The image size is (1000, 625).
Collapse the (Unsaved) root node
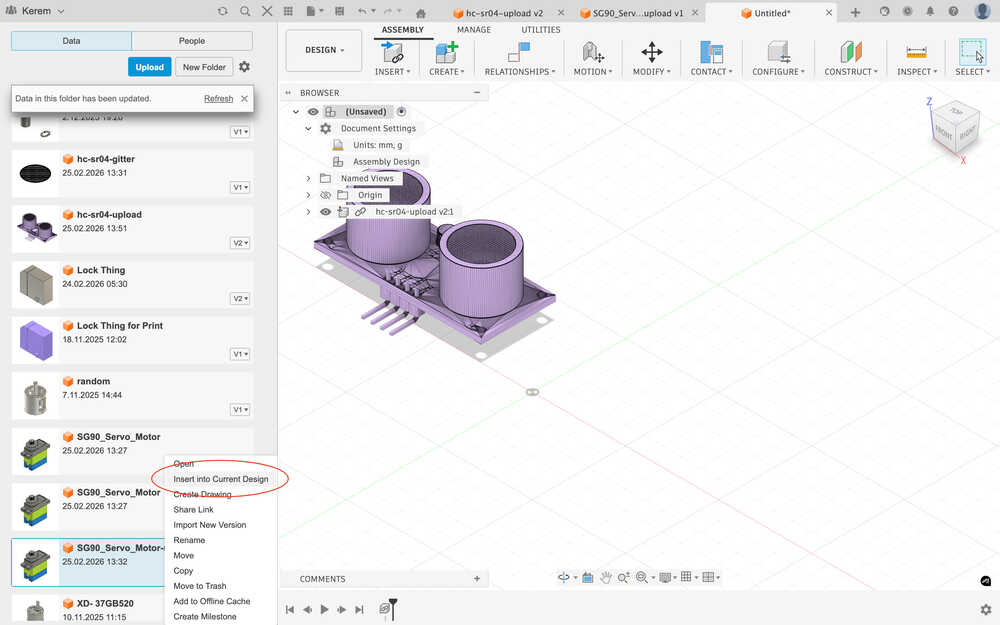point(296,112)
